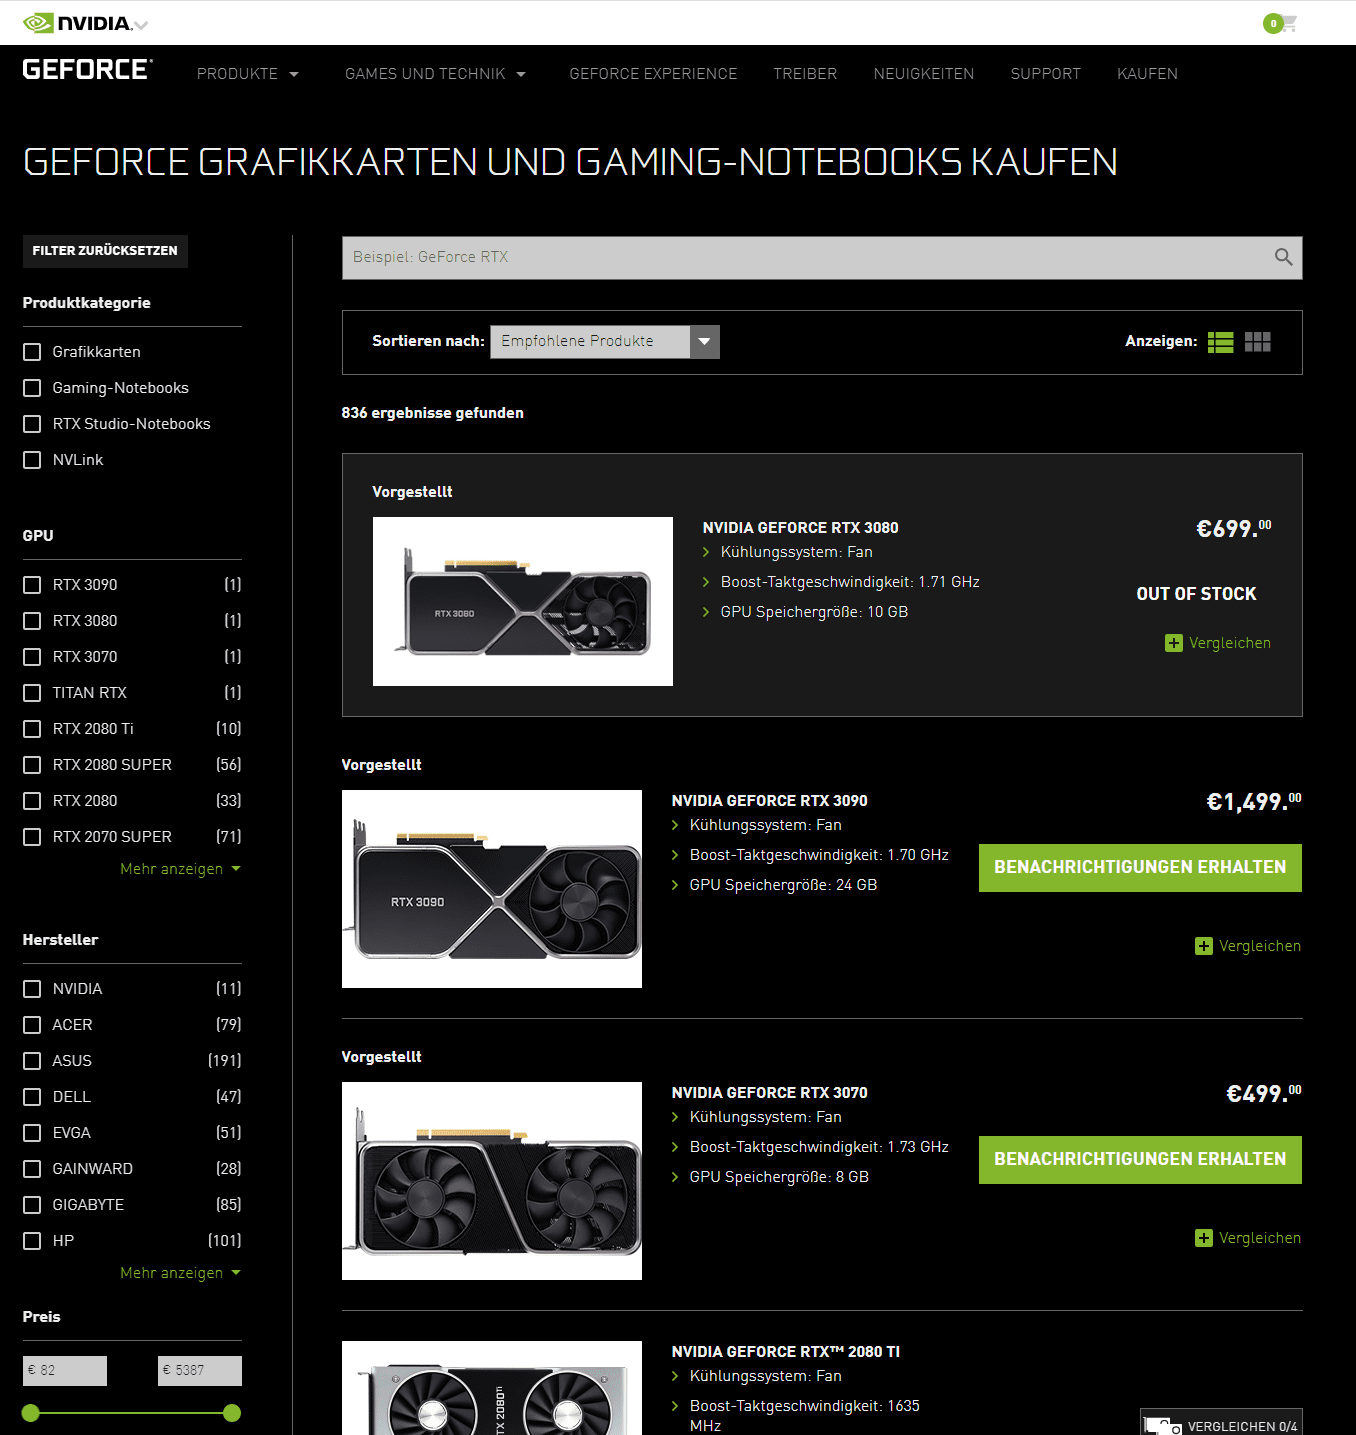Open the Neuigkeiten menu item
The image size is (1356, 1435).
tap(924, 74)
